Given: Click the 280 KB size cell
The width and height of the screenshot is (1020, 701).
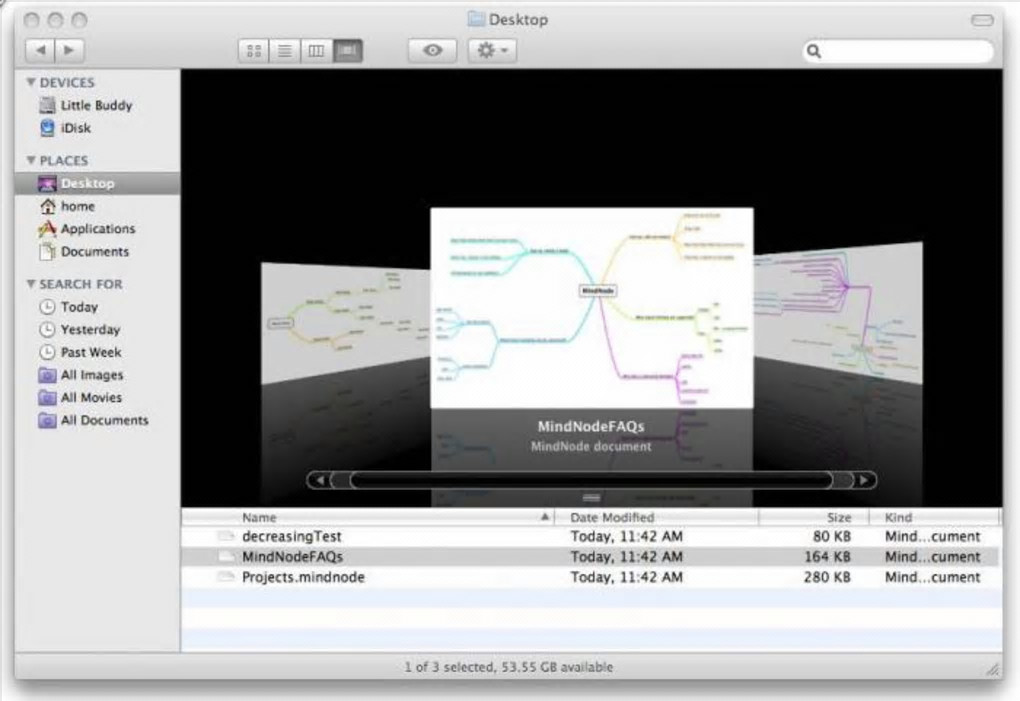Looking at the screenshot, I should click(x=827, y=577).
